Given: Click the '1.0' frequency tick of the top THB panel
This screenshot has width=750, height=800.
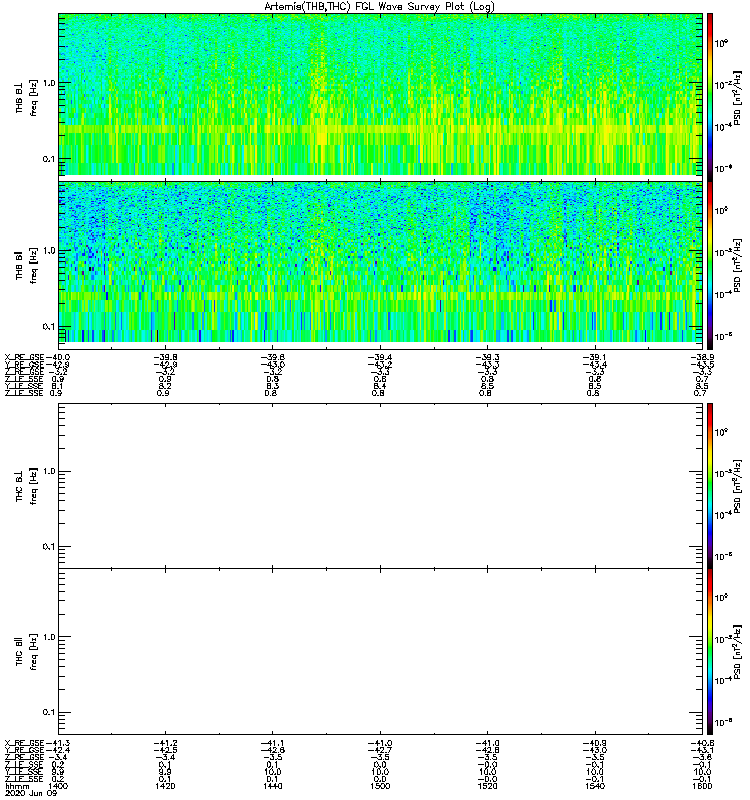Looking at the screenshot, I should (49, 83).
